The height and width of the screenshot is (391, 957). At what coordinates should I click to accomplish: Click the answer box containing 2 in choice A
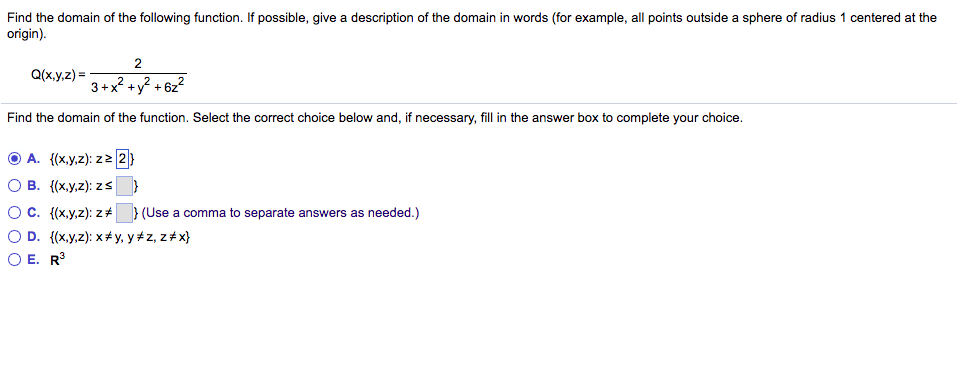pos(123,159)
